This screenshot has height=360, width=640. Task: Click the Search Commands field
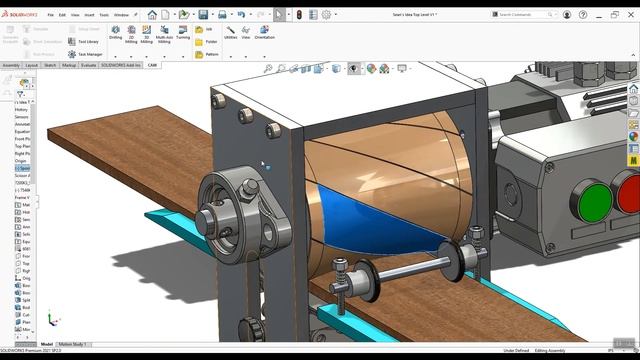tap(524, 15)
